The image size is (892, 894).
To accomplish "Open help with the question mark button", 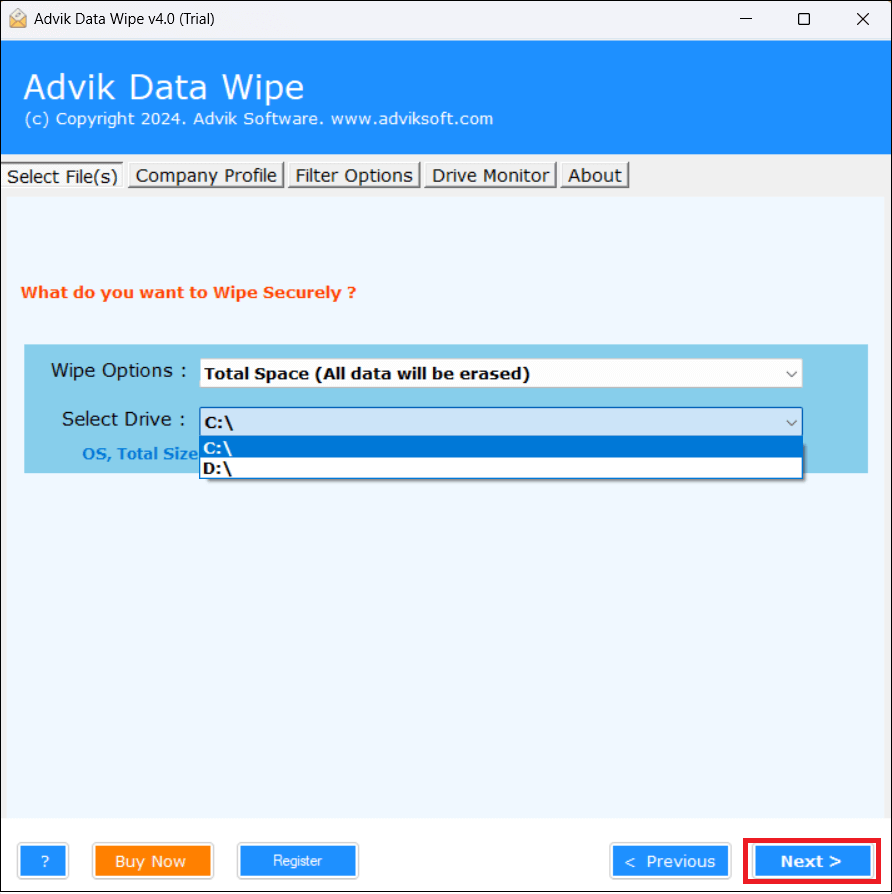I will pos(44,861).
